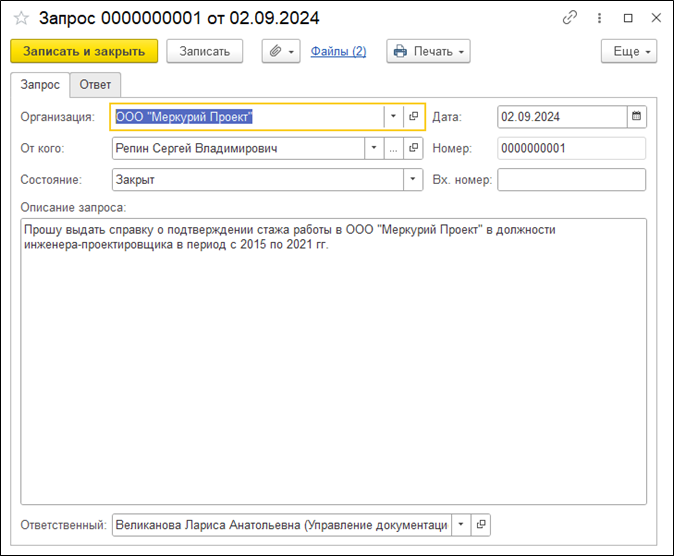Expand the Состояние dropdown
The image size is (674, 556).
[413, 180]
